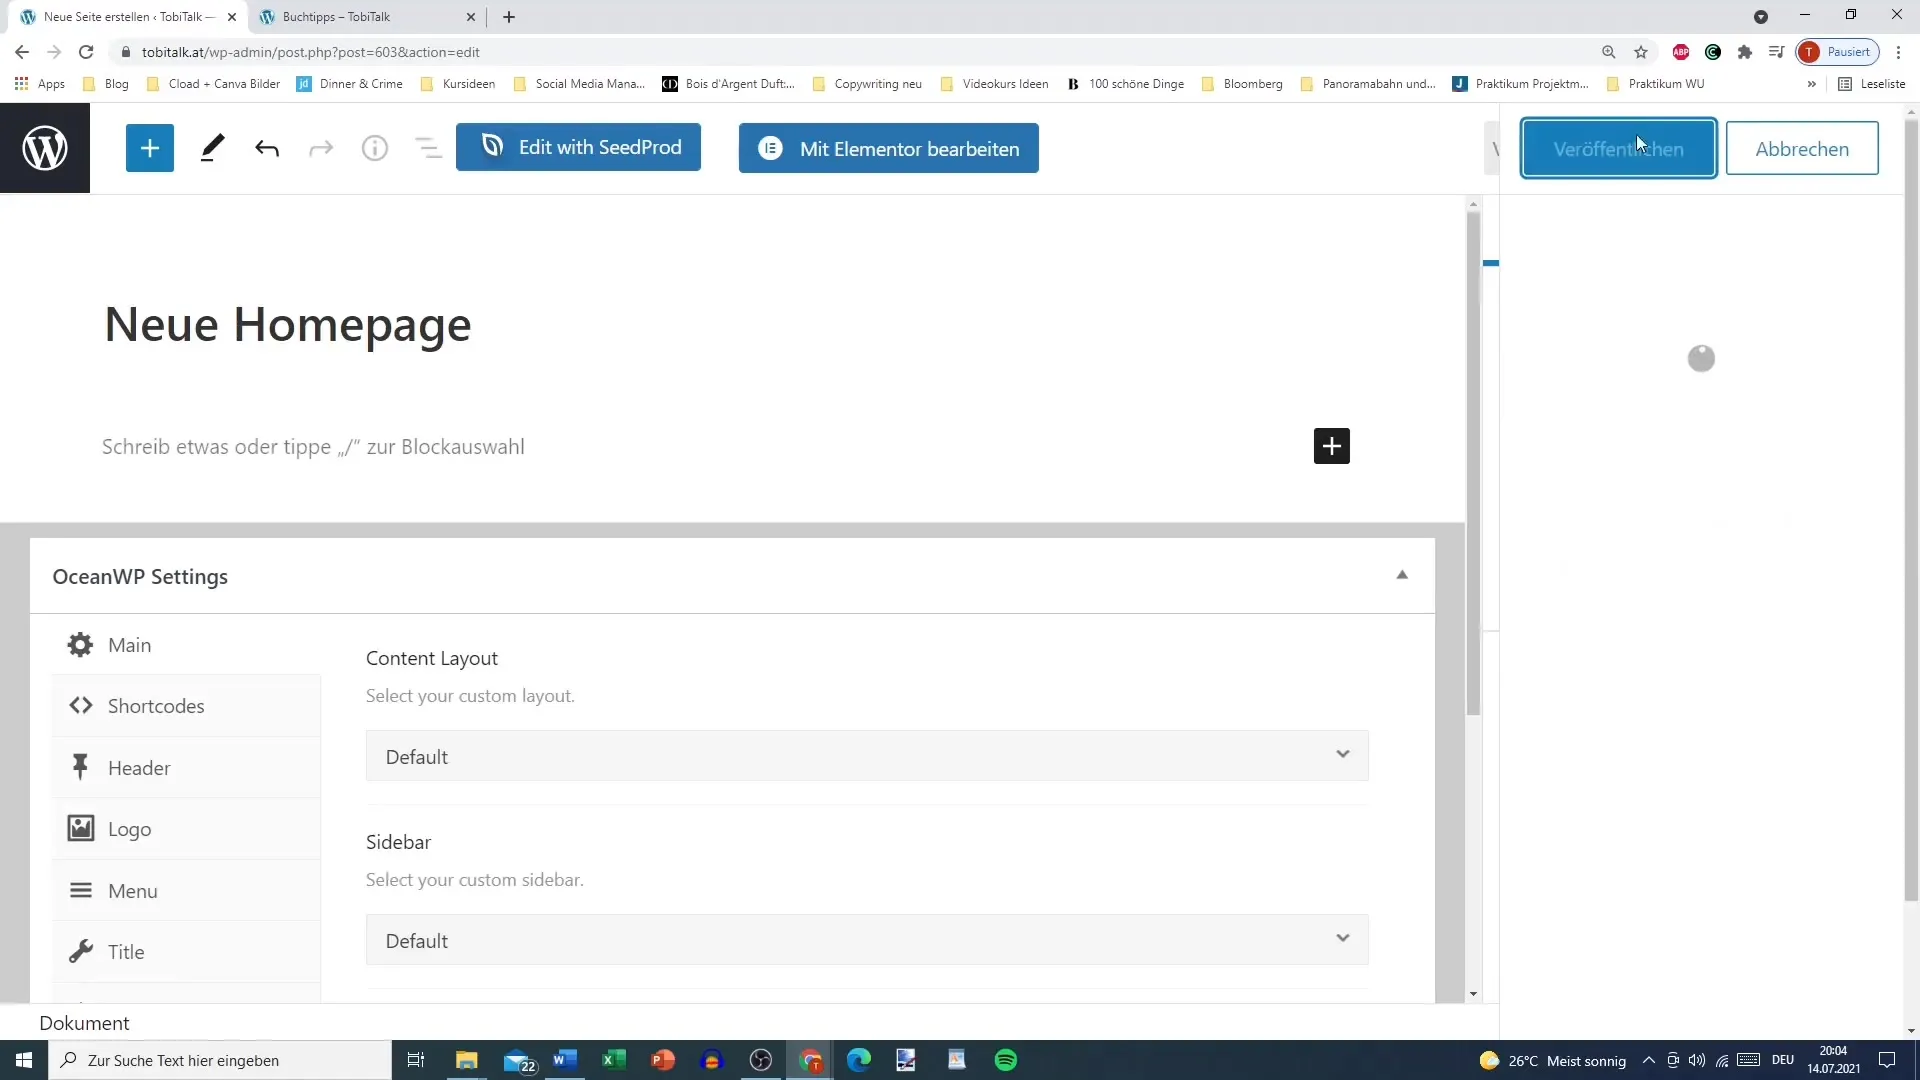The width and height of the screenshot is (1920, 1080).
Task: Select the Header settings tab
Action: (x=186, y=768)
